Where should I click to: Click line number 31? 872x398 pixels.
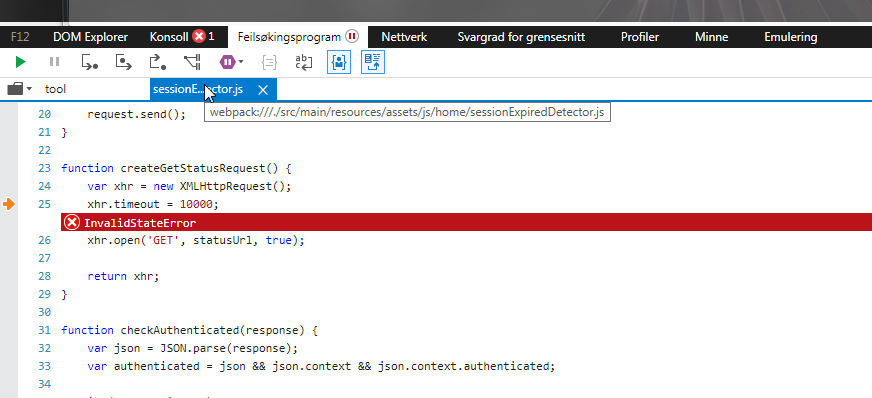pyautogui.click(x=44, y=330)
